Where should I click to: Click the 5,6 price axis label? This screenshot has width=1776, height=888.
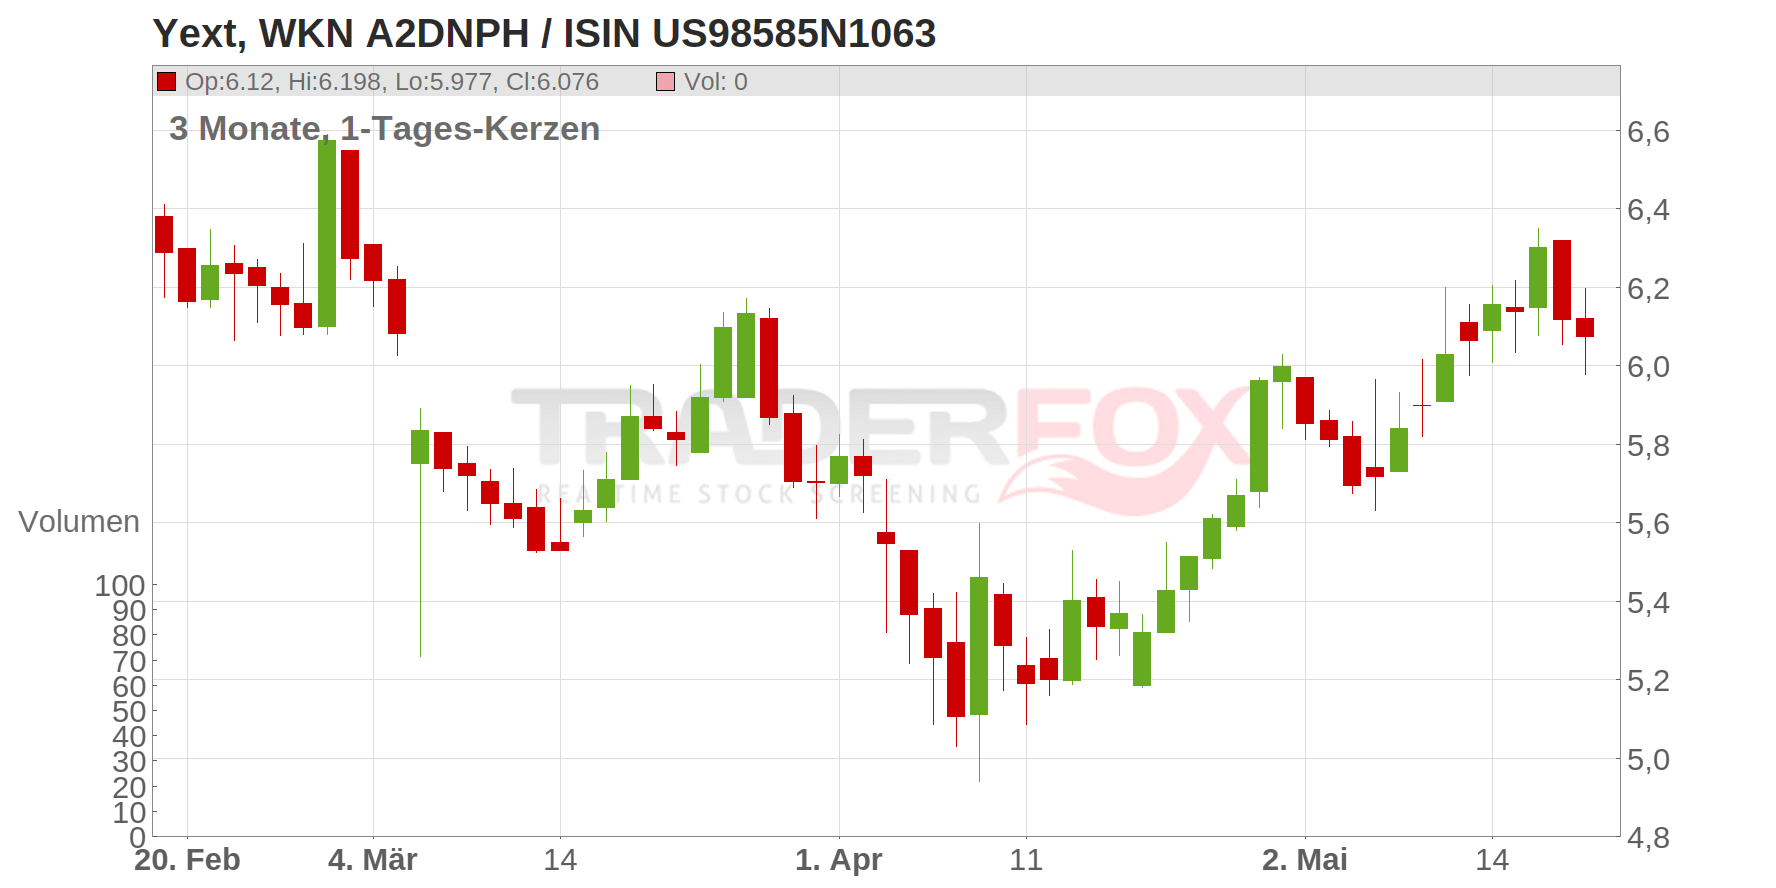[1648, 524]
